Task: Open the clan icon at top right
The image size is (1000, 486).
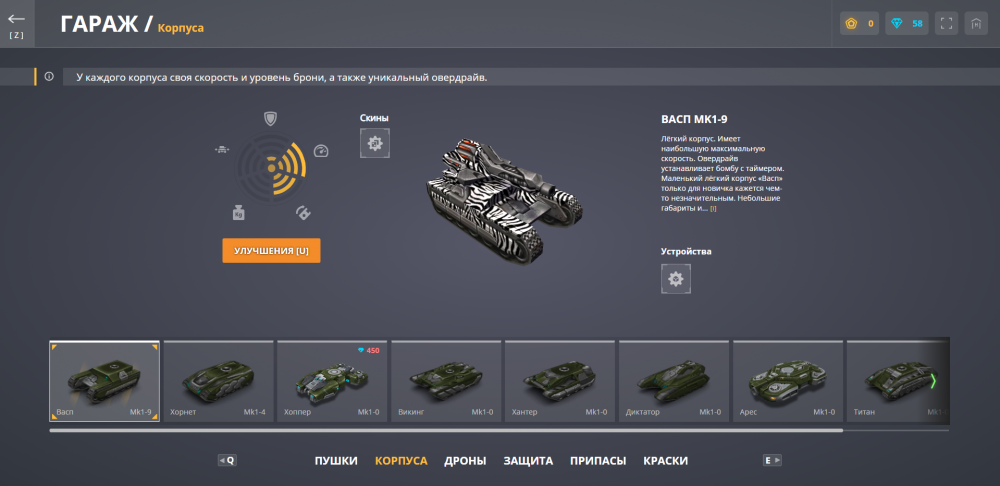Action: coord(976,24)
